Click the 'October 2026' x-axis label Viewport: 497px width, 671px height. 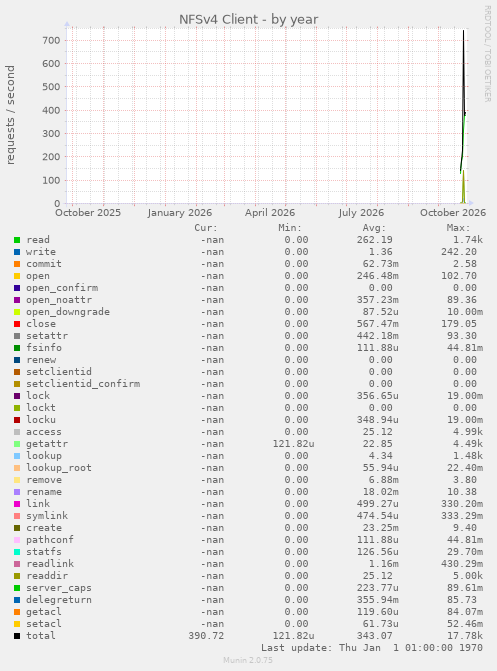453,213
